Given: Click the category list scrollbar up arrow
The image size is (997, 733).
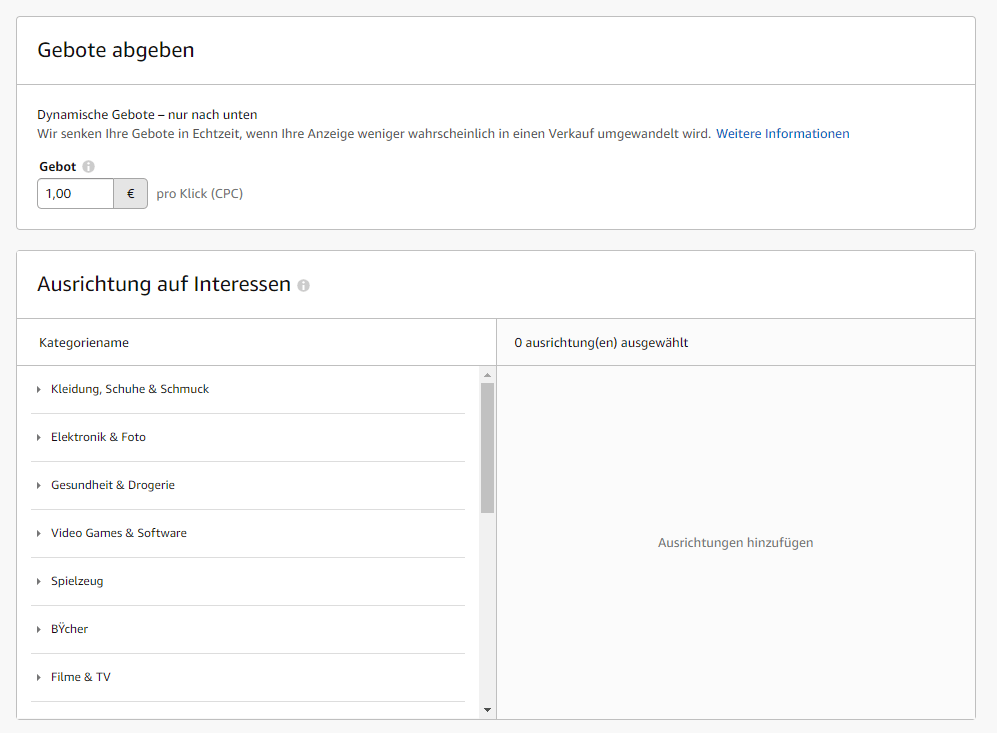Looking at the screenshot, I should (488, 375).
